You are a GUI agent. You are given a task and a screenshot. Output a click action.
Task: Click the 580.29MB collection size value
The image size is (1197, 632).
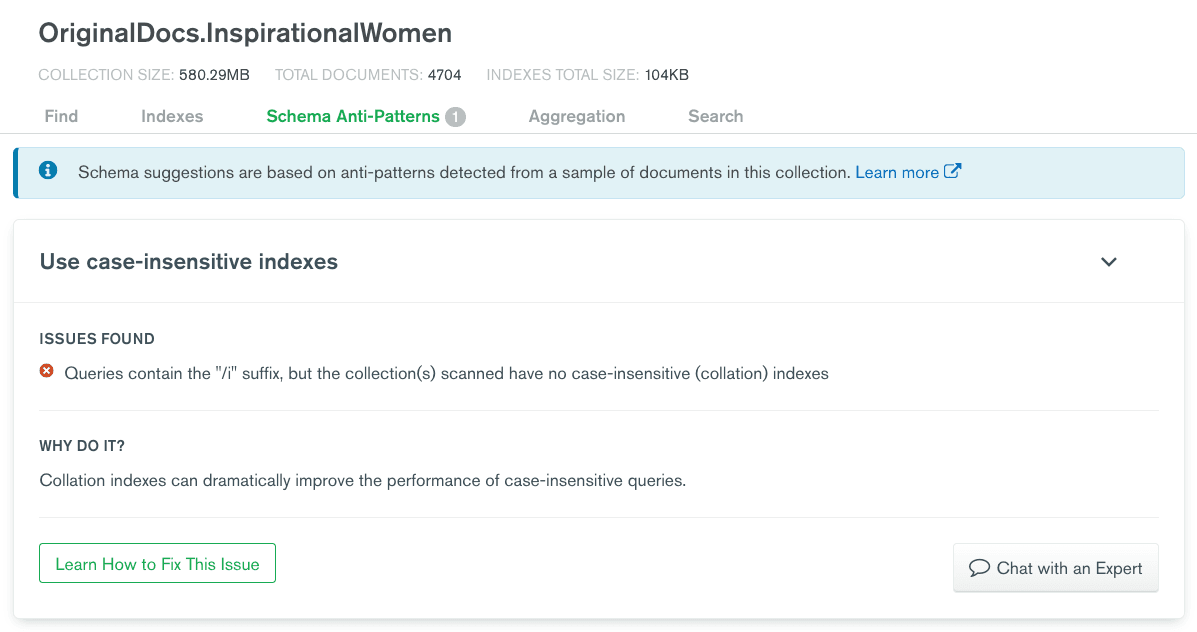coord(214,75)
